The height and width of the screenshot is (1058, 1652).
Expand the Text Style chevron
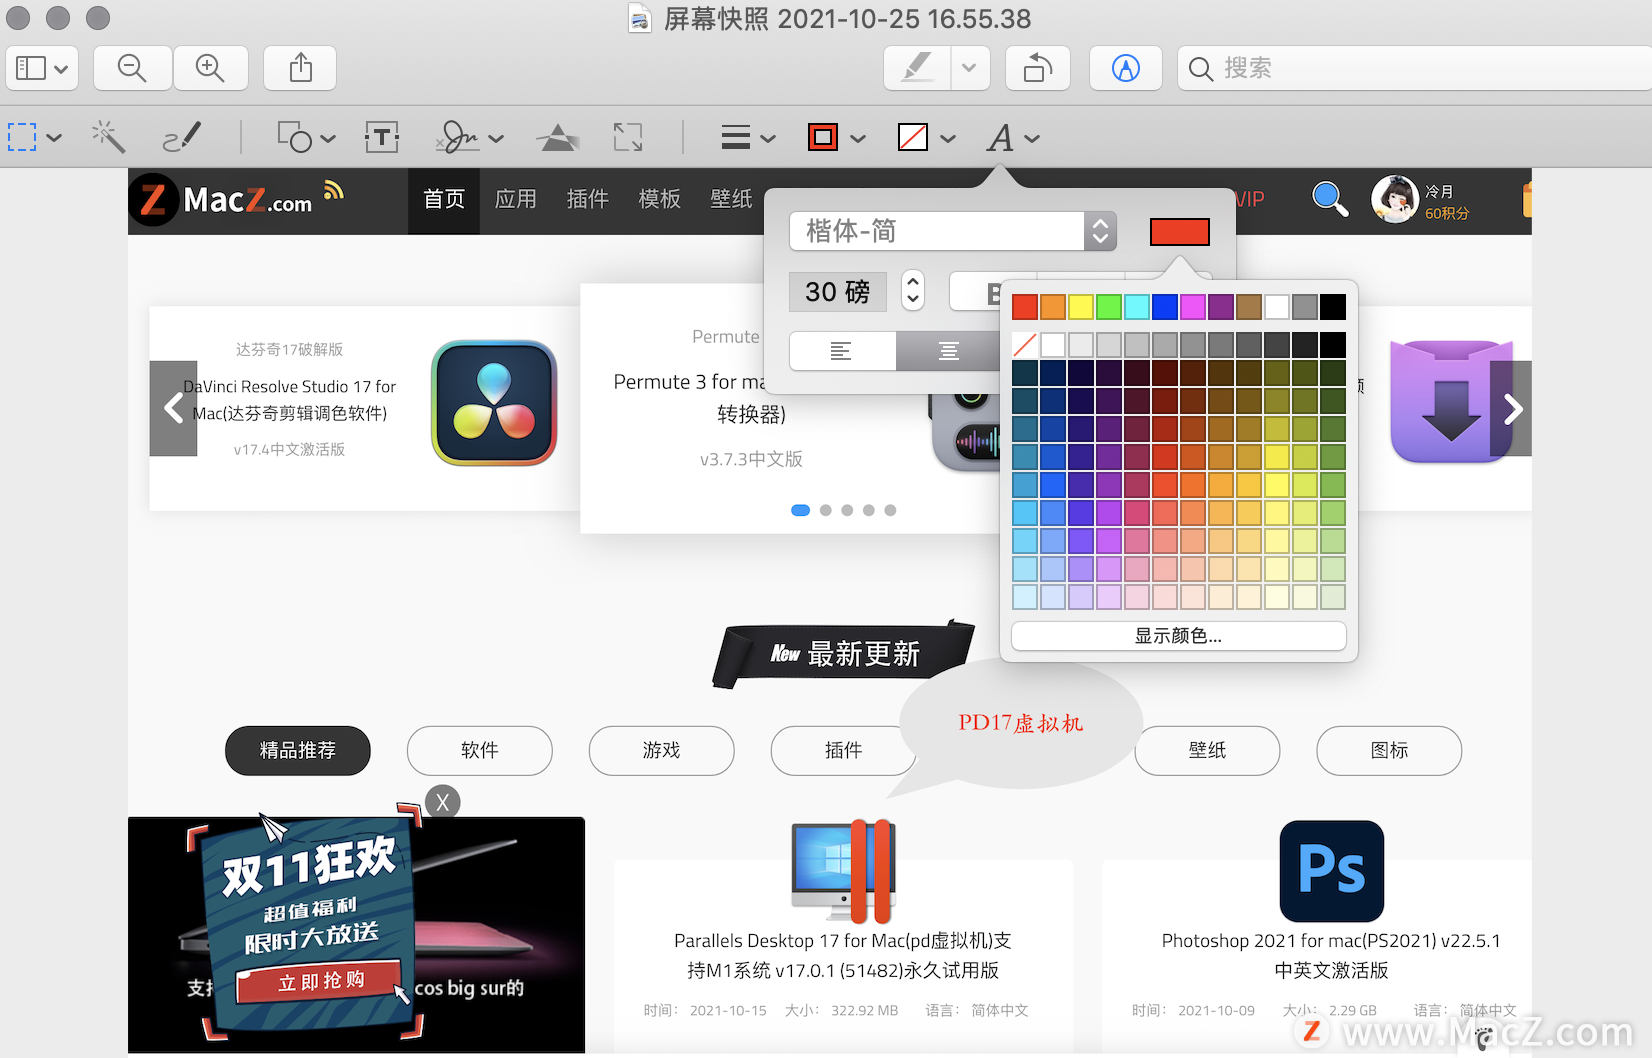click(x=1033, y=138)
